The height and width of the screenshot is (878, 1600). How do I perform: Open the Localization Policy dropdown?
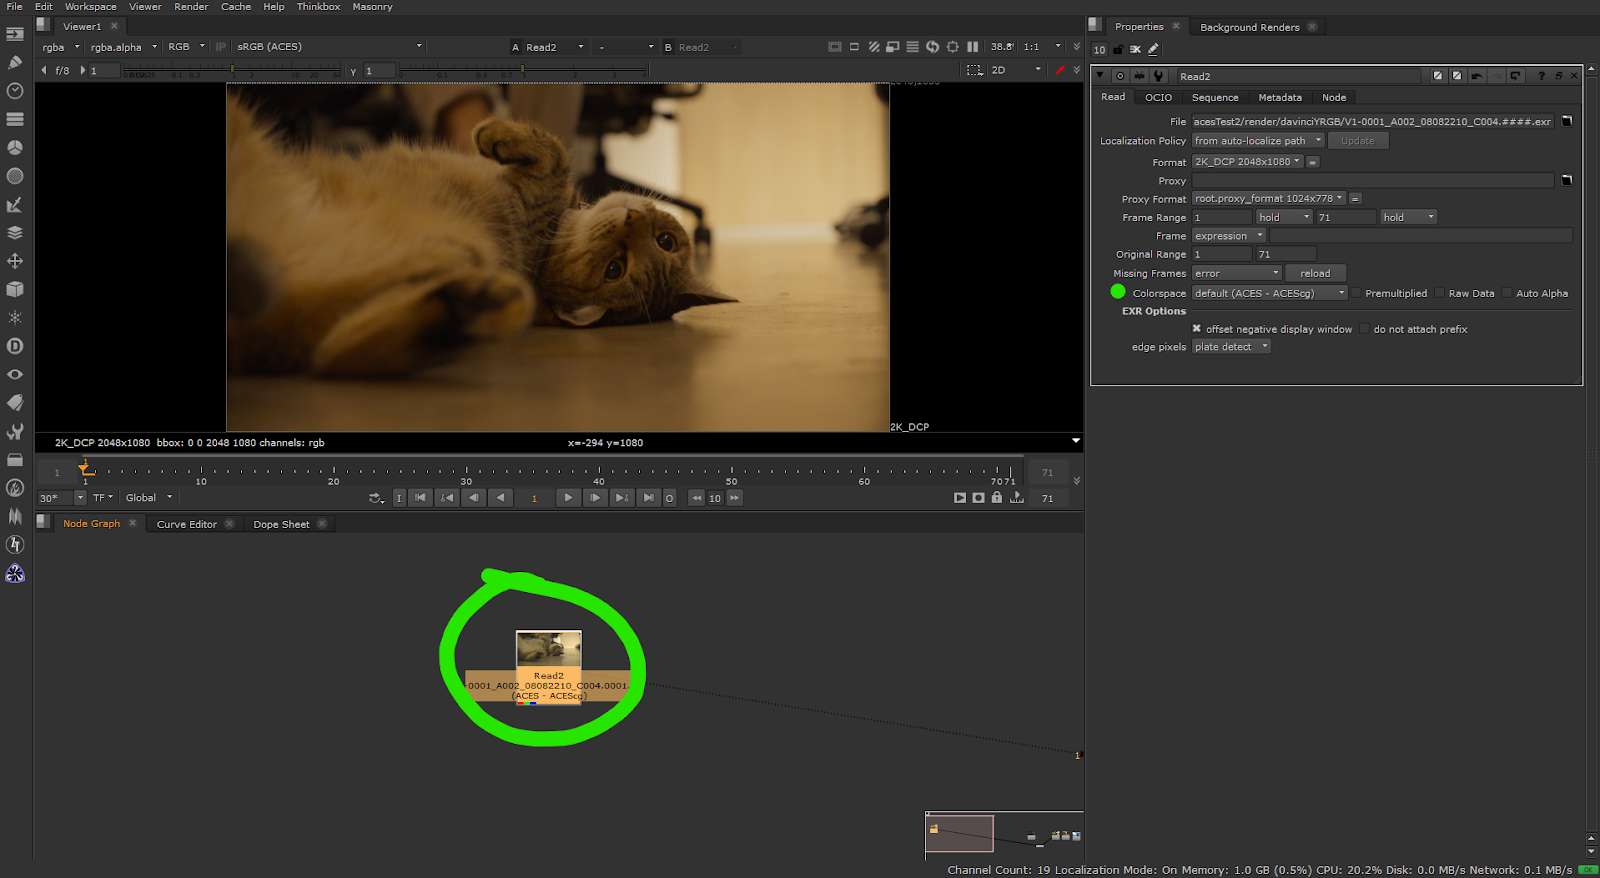(x=1258, y=141)
